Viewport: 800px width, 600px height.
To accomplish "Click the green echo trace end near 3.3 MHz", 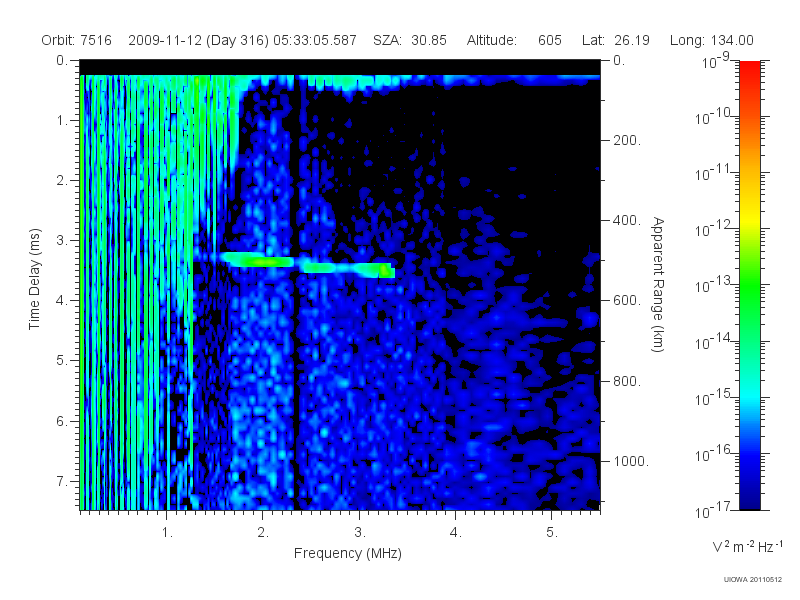I will [387, 271].
